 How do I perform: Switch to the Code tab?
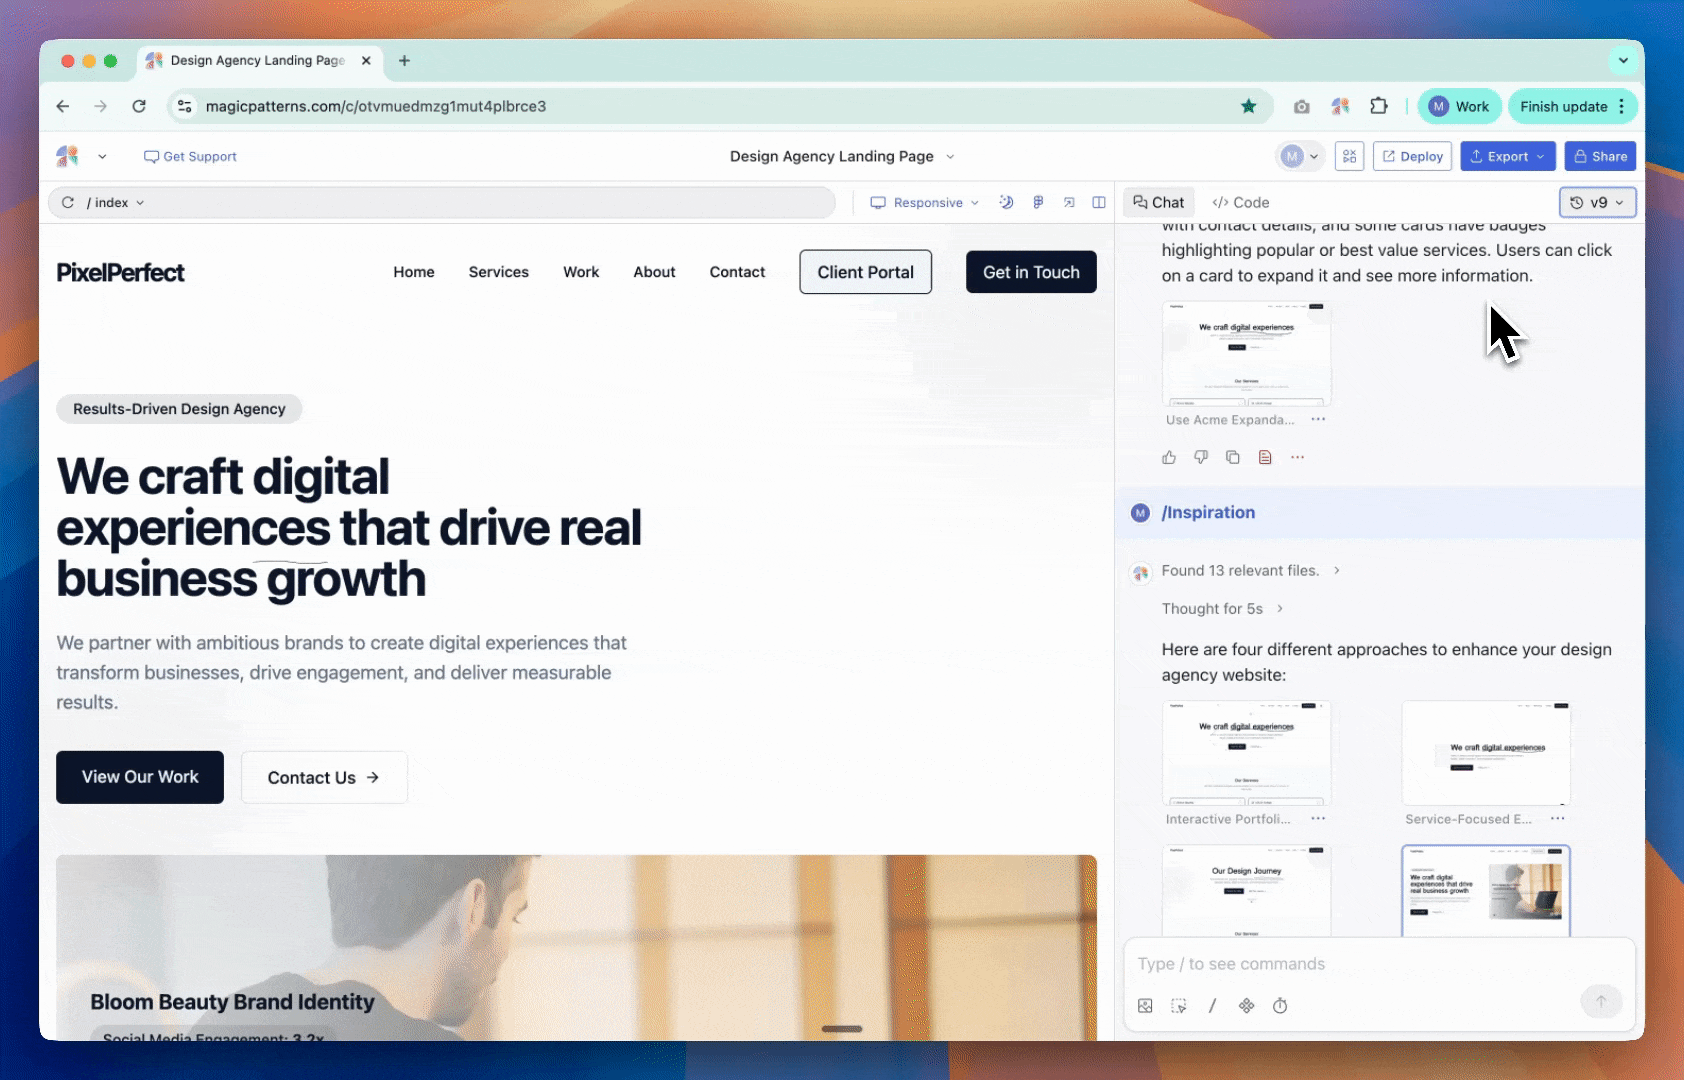point(1240,202)
